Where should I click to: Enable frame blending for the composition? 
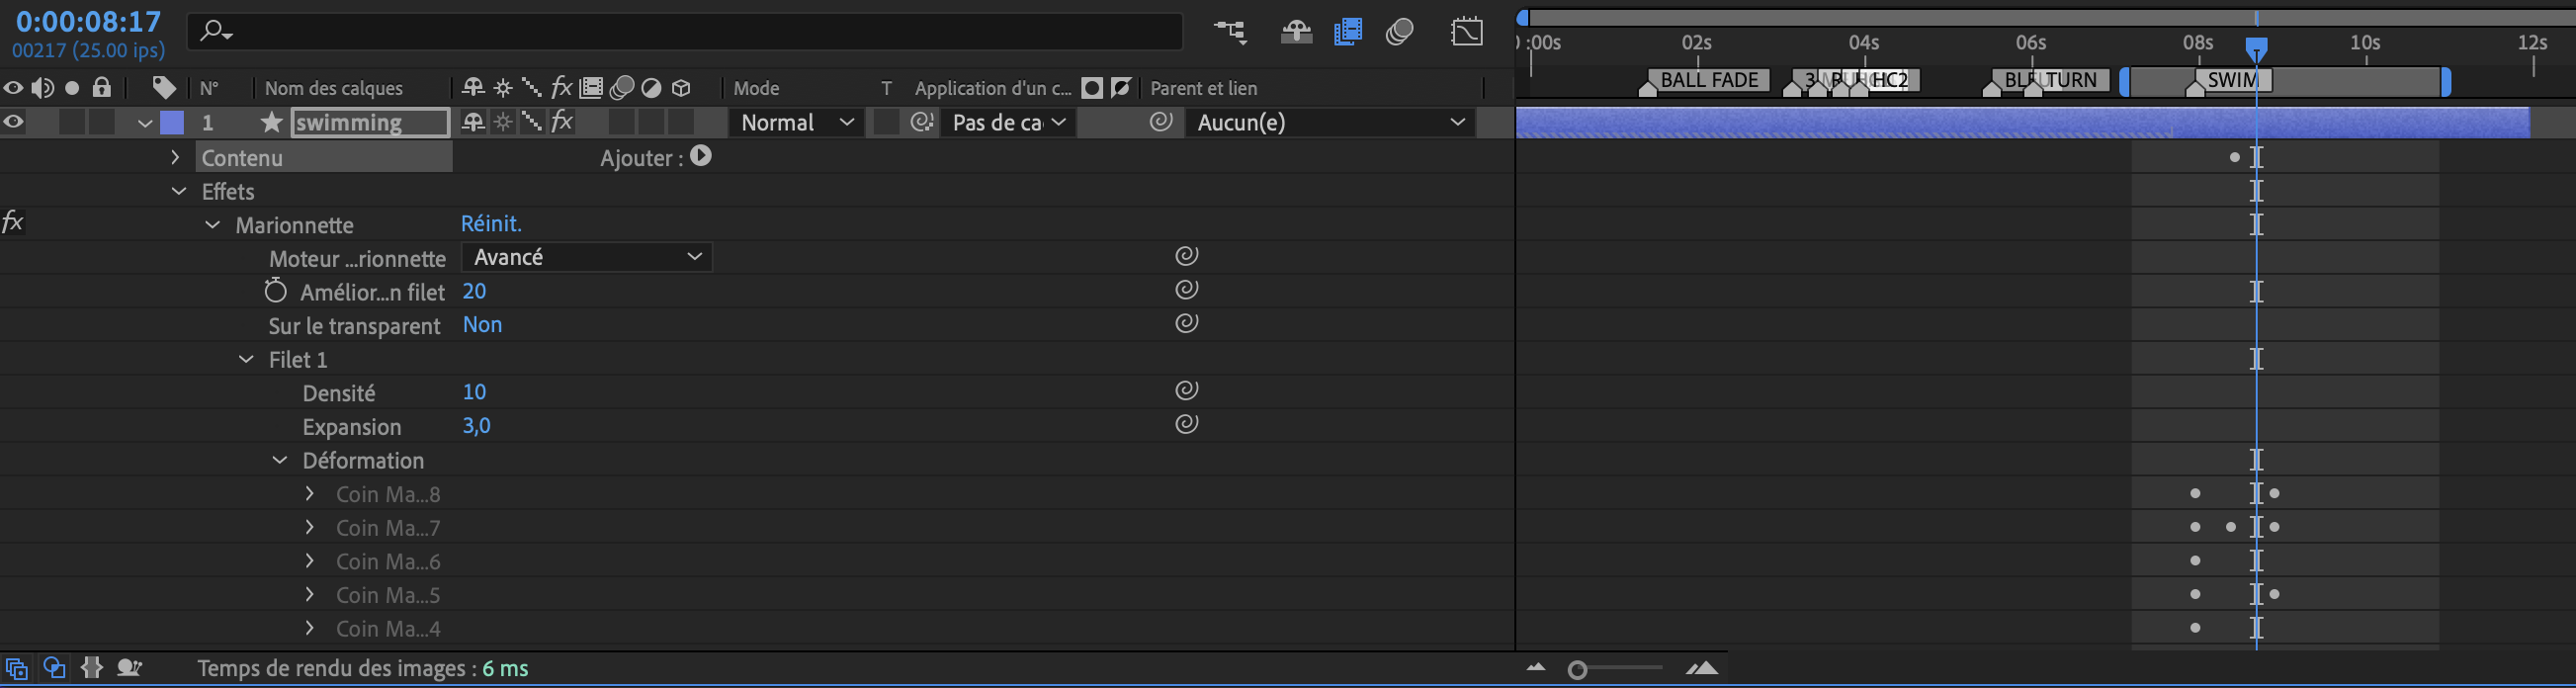click(x=1348, y=32)
